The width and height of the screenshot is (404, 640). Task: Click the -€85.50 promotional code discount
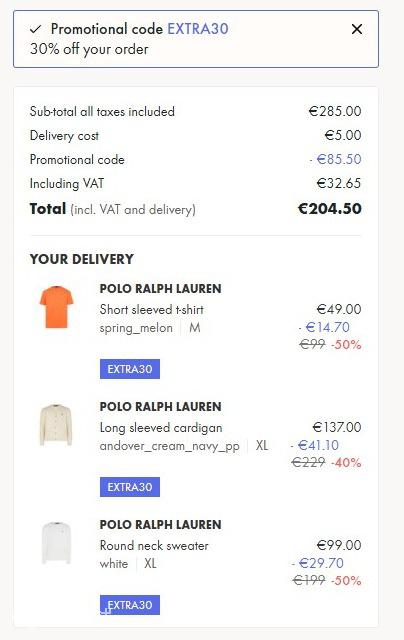tap(335, 159)
